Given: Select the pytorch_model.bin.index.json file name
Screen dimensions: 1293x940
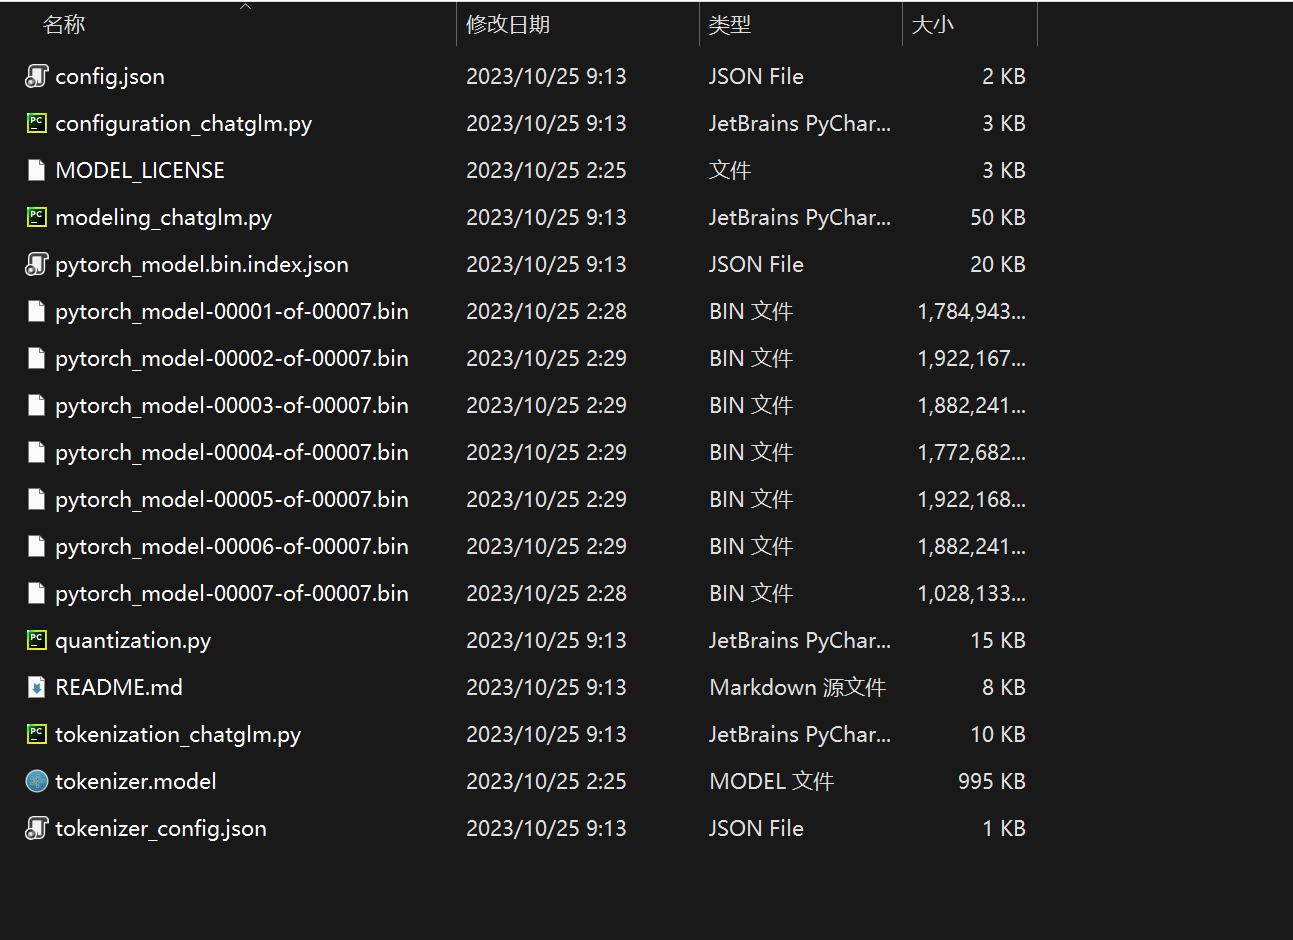Looking at the screenshot, I should (x=202, y=264).
